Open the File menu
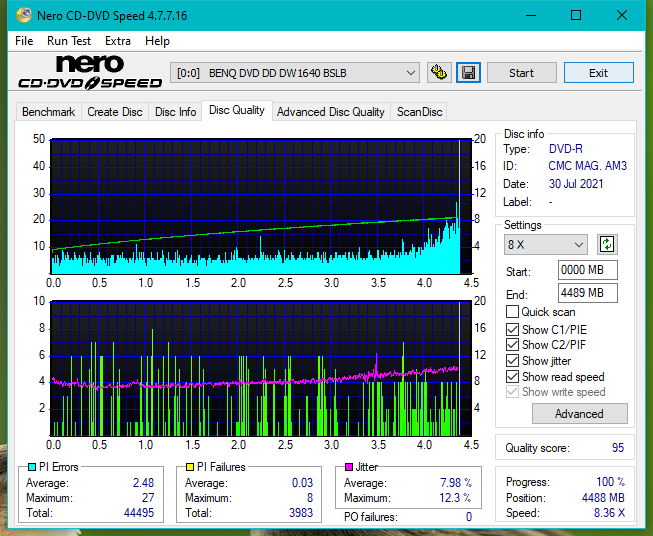Image resolution: width=653 pixels, height=536 pixels. (24, 41)
